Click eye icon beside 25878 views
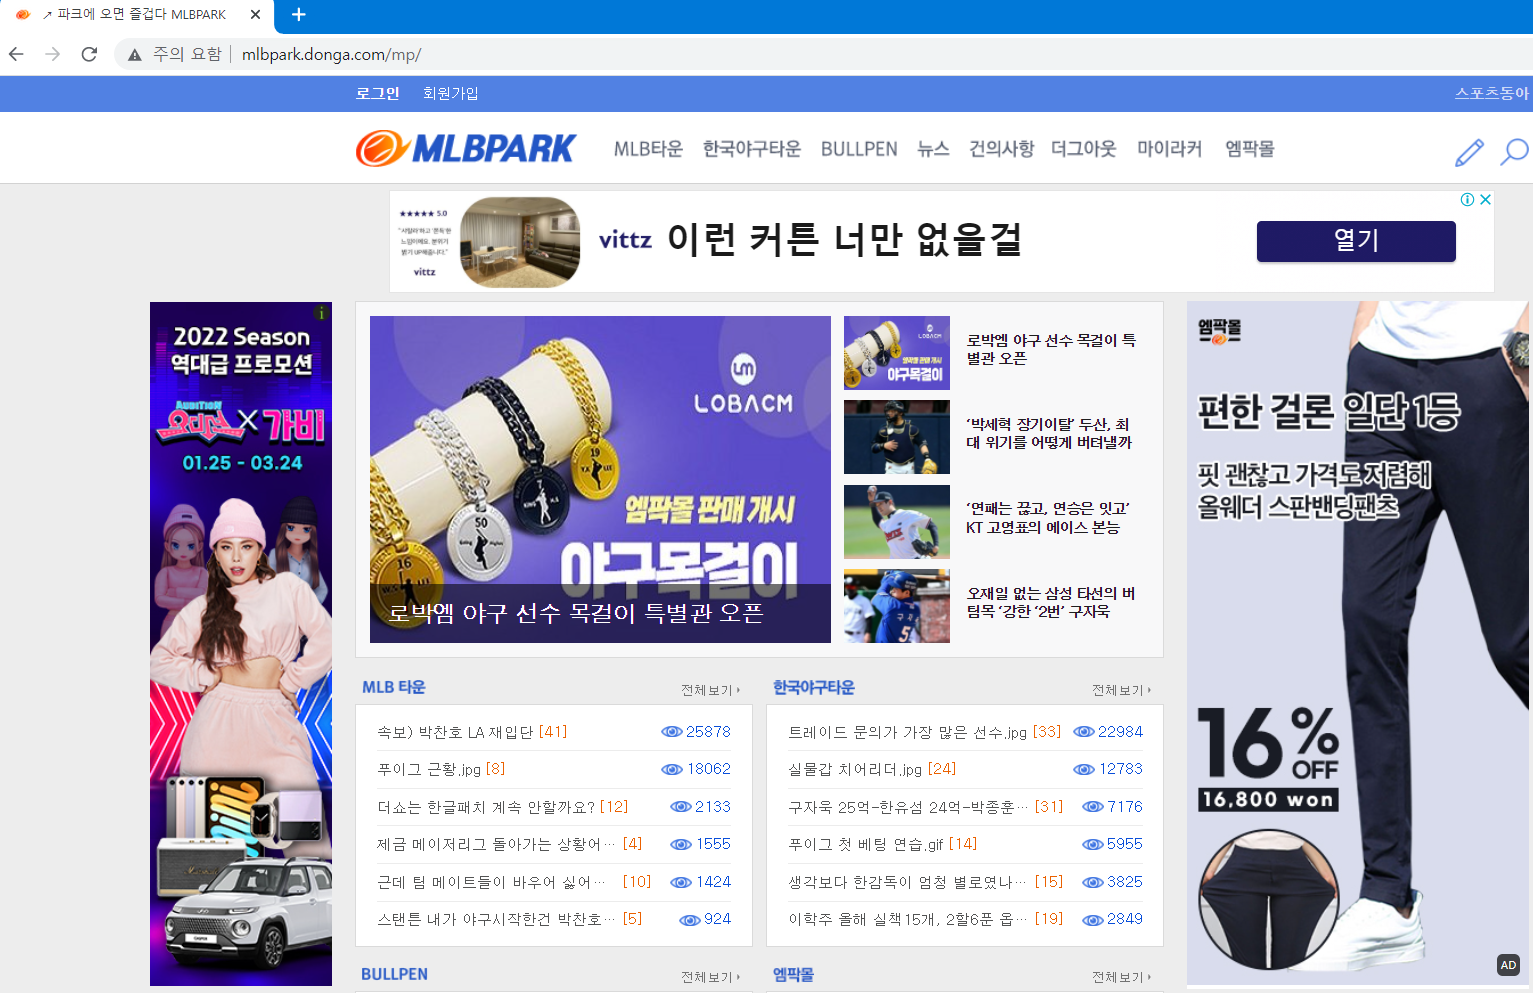 [x=671, y=732]
